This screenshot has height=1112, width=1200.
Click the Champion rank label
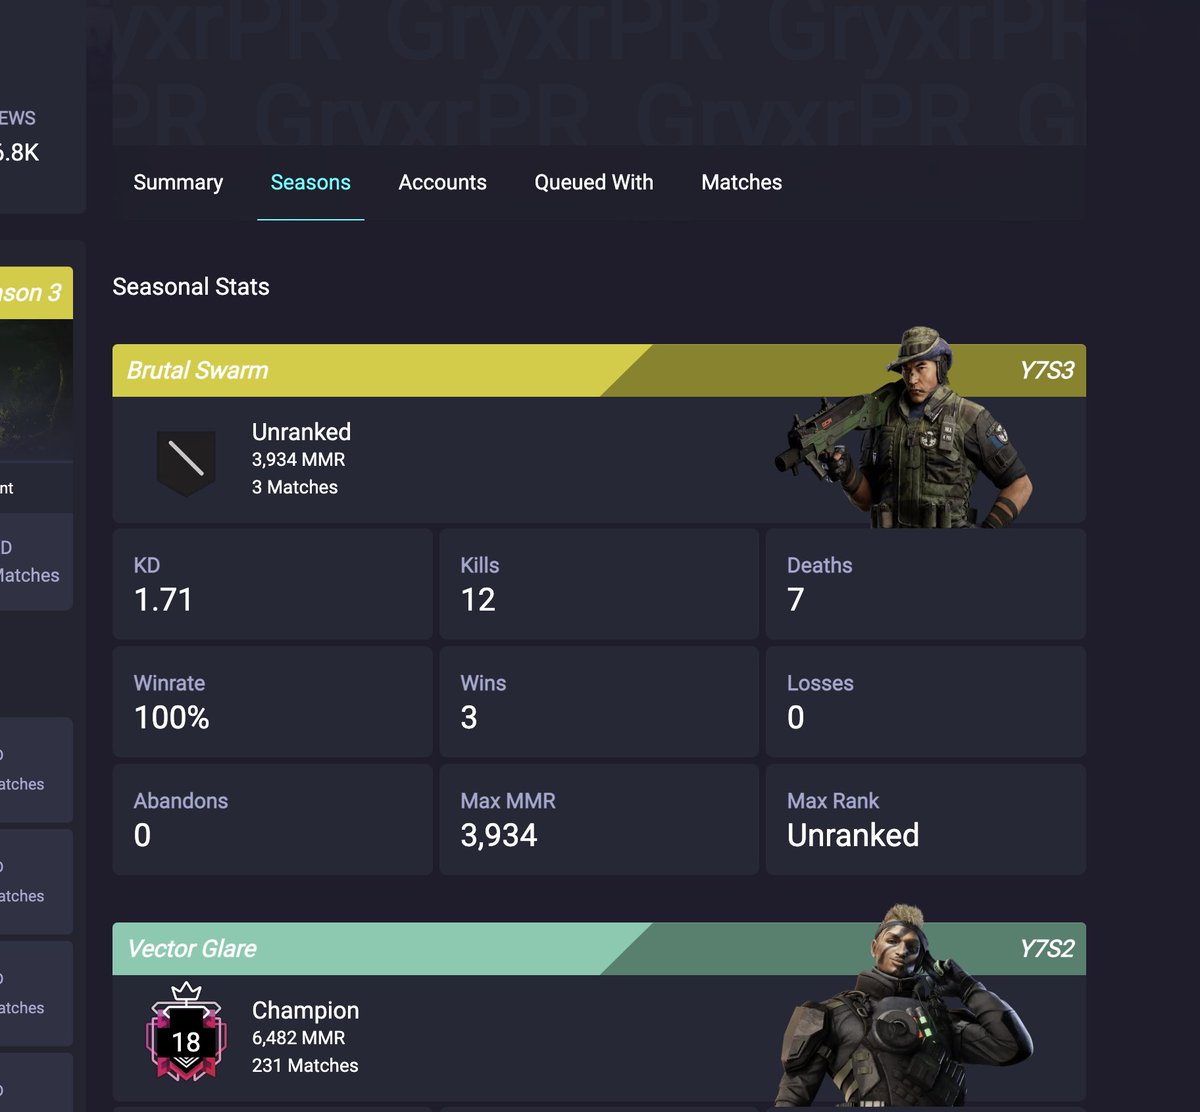point(305,1010)
